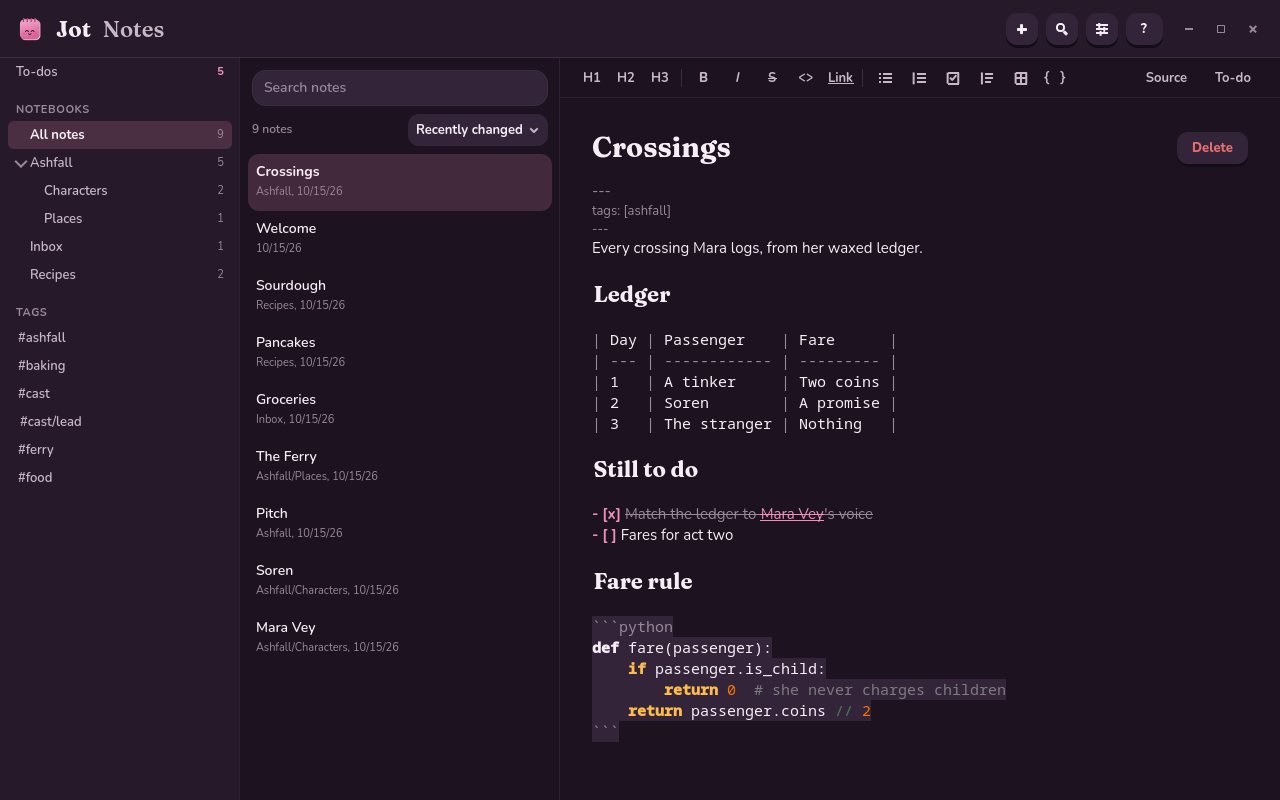The height and width of the screenshot is (800, 1280).
Task: Open the Soren note in the list
Action: 400,581
